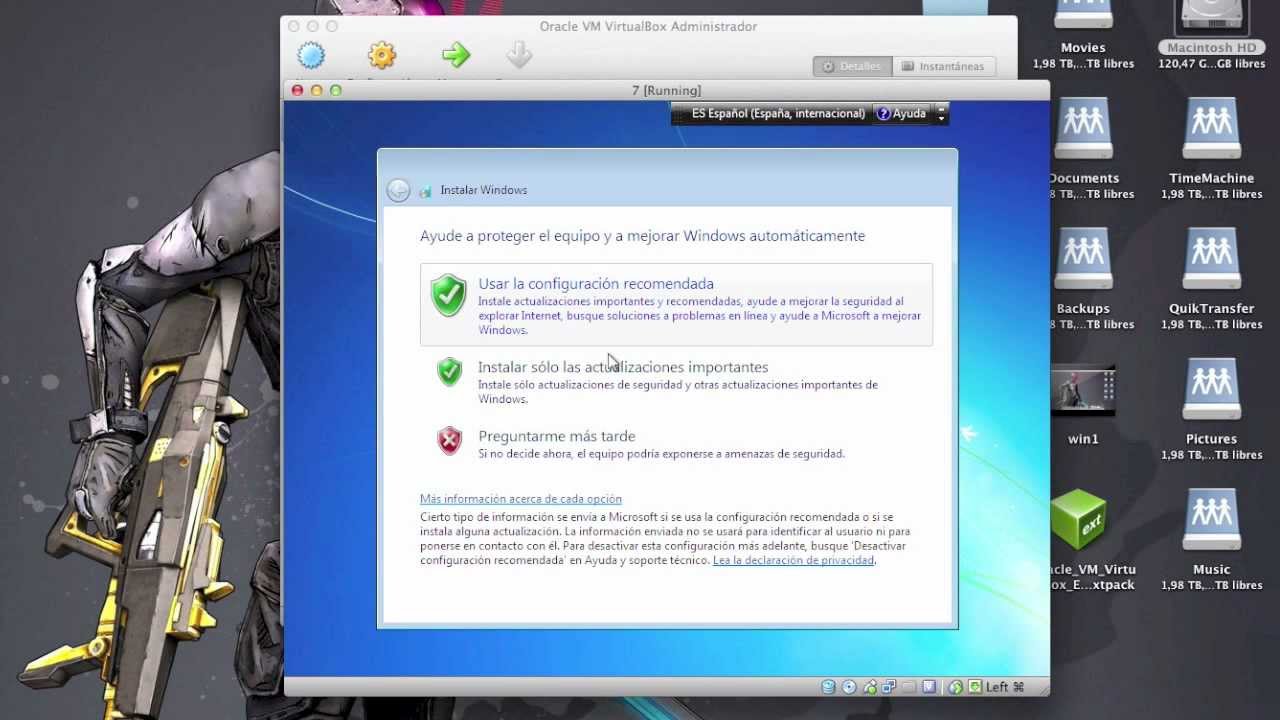Click the green Start arrow in VirtualBox toolbar
Screen dimensions: 1280x720
[456, 55]
